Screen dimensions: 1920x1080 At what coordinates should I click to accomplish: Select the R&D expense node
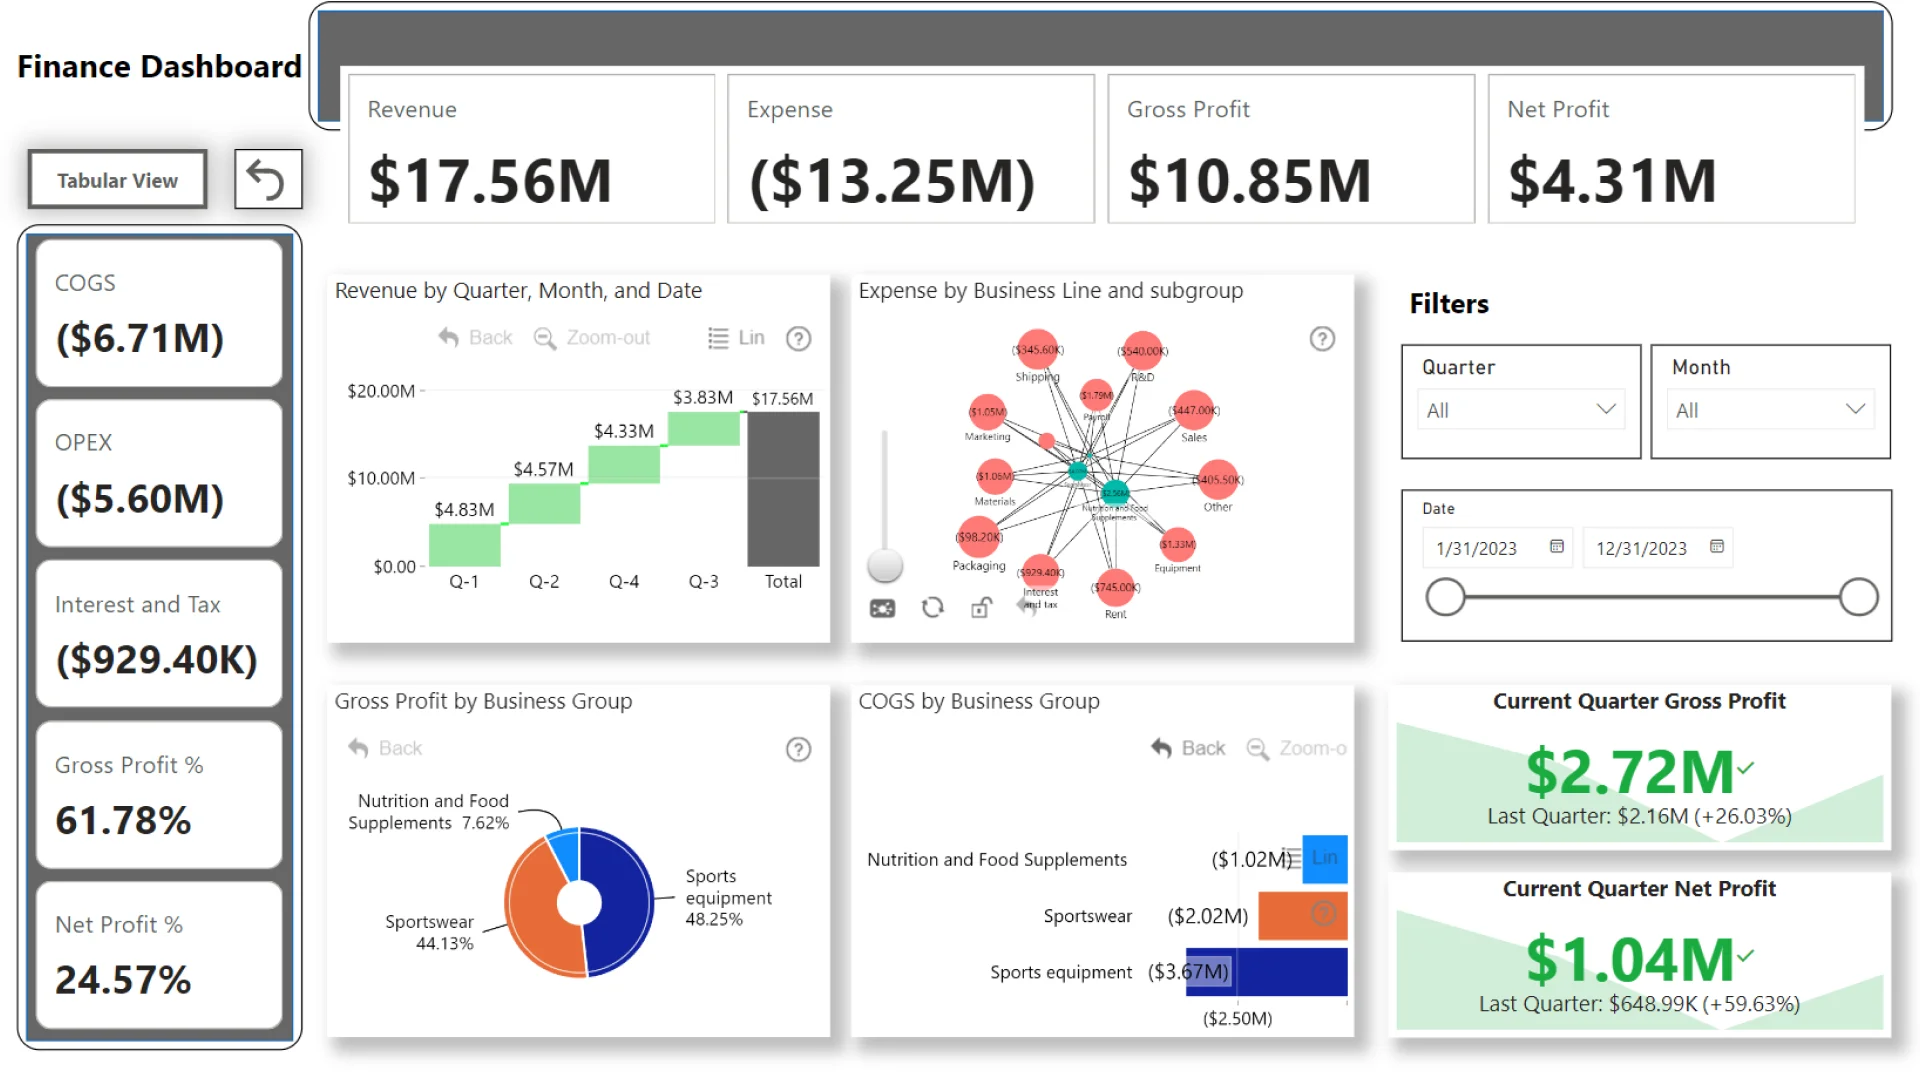coord(1142,351)
